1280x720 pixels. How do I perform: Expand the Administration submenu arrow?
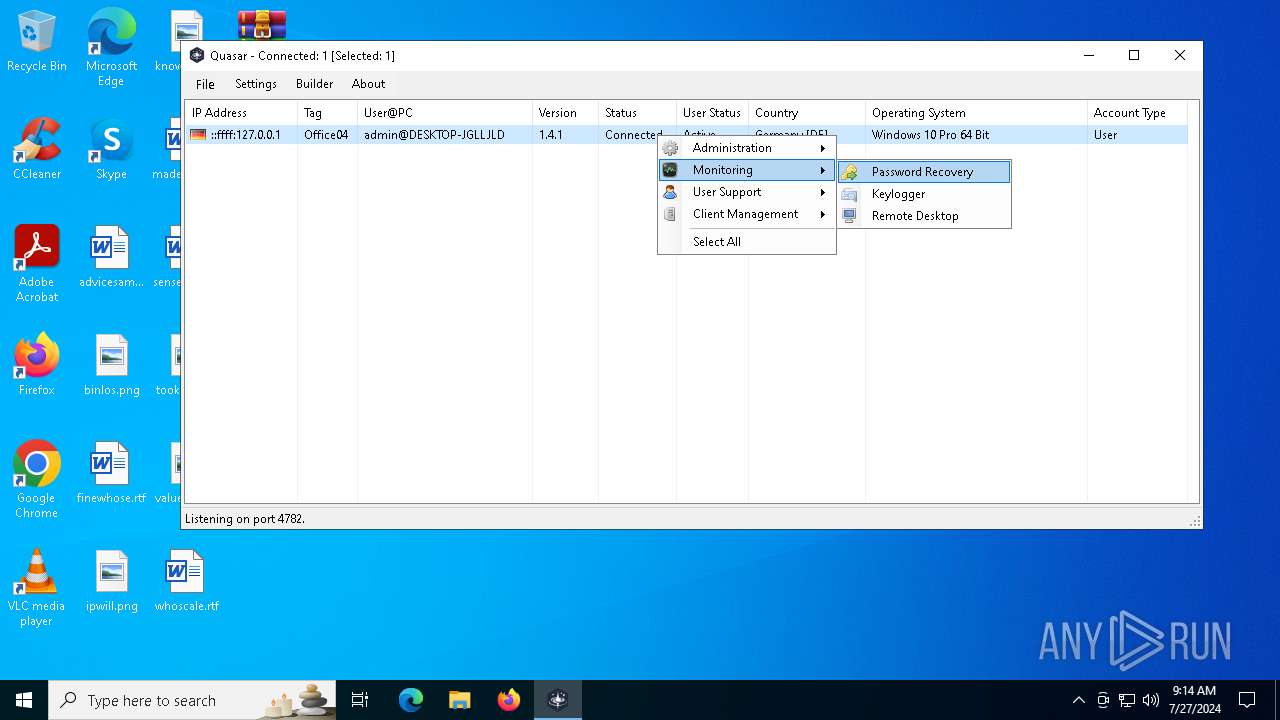(823, 148)
